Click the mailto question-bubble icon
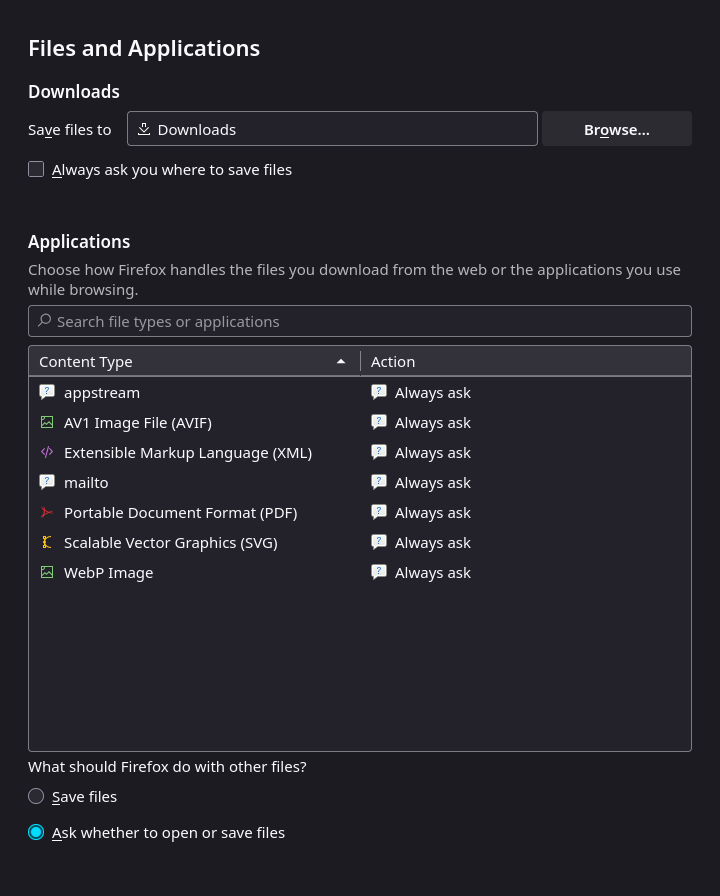Viewport: 720px width, 896px height. tap(47, 482)
